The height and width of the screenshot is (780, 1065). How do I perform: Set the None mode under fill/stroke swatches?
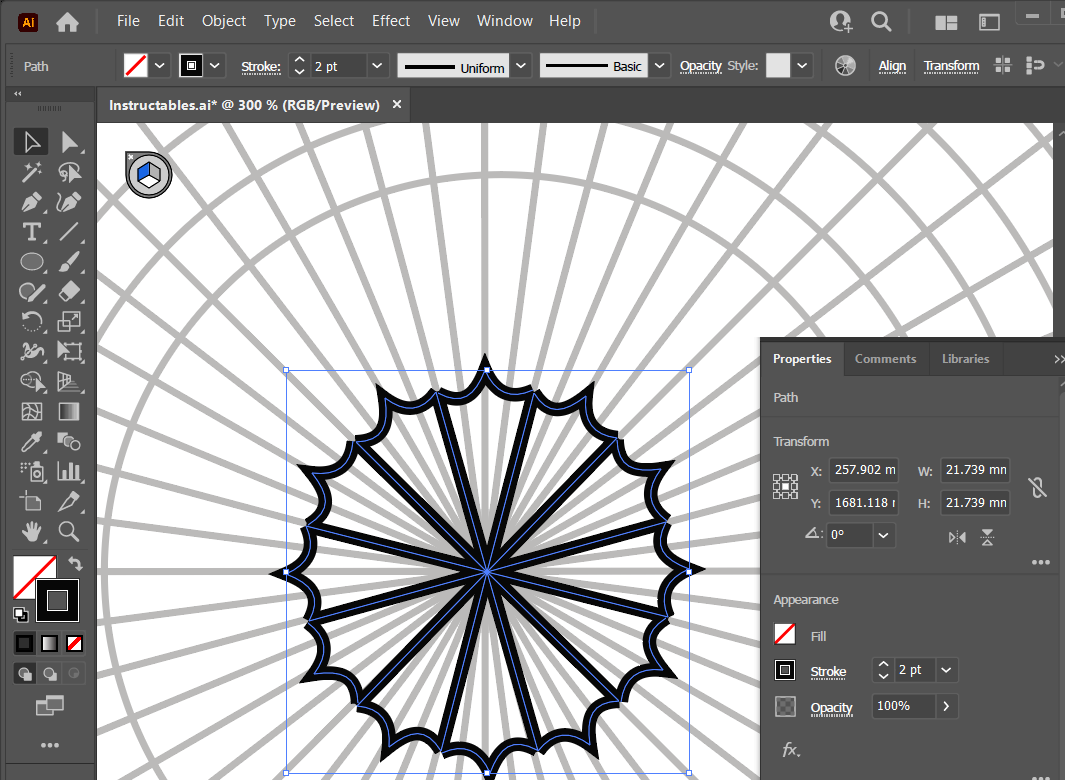pyautogui.click(x=74, y=643)
